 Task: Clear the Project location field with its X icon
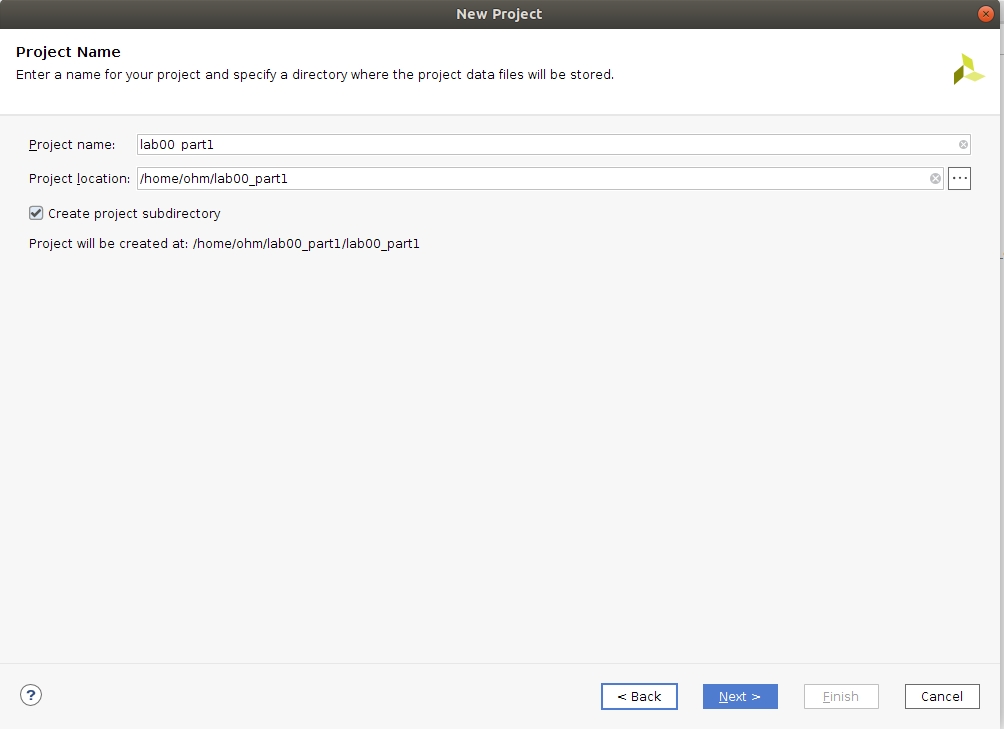coord(935,179)
